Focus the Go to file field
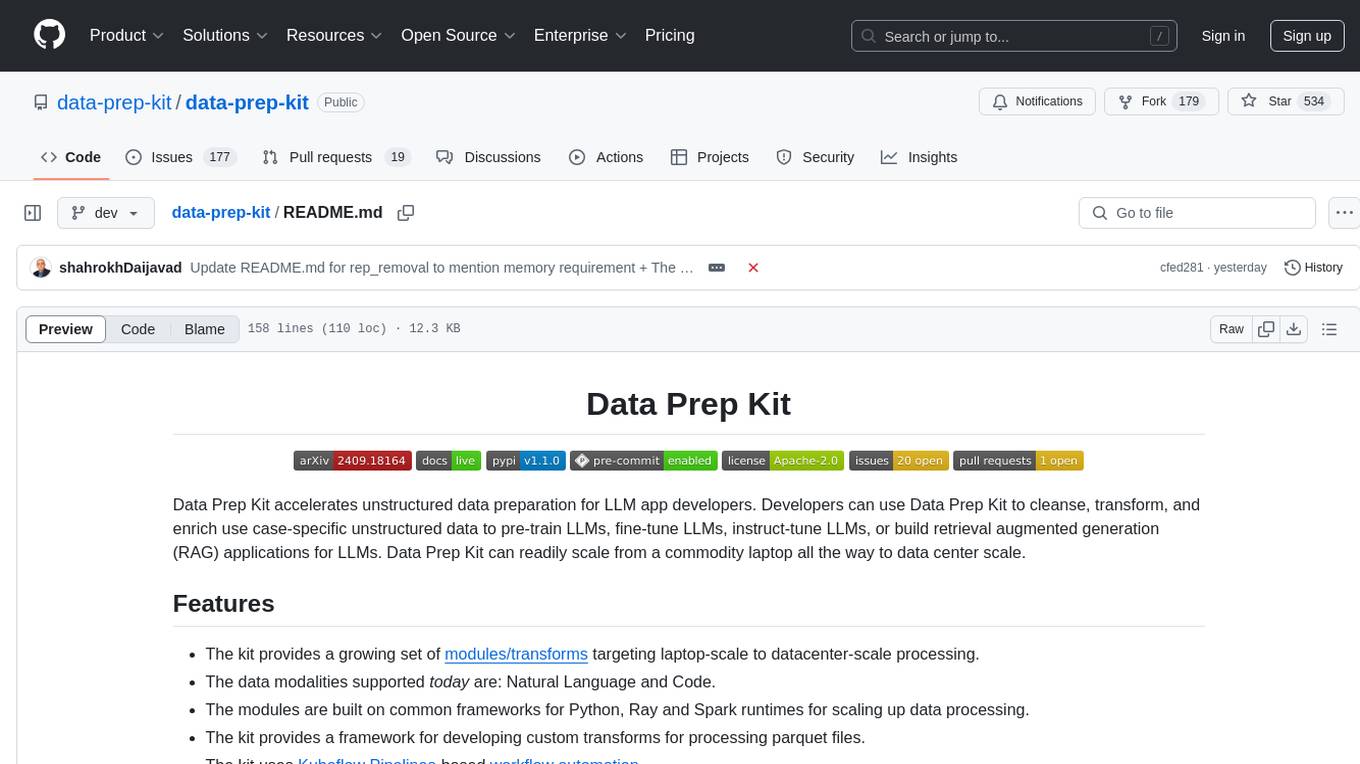 coord(1197,213)
